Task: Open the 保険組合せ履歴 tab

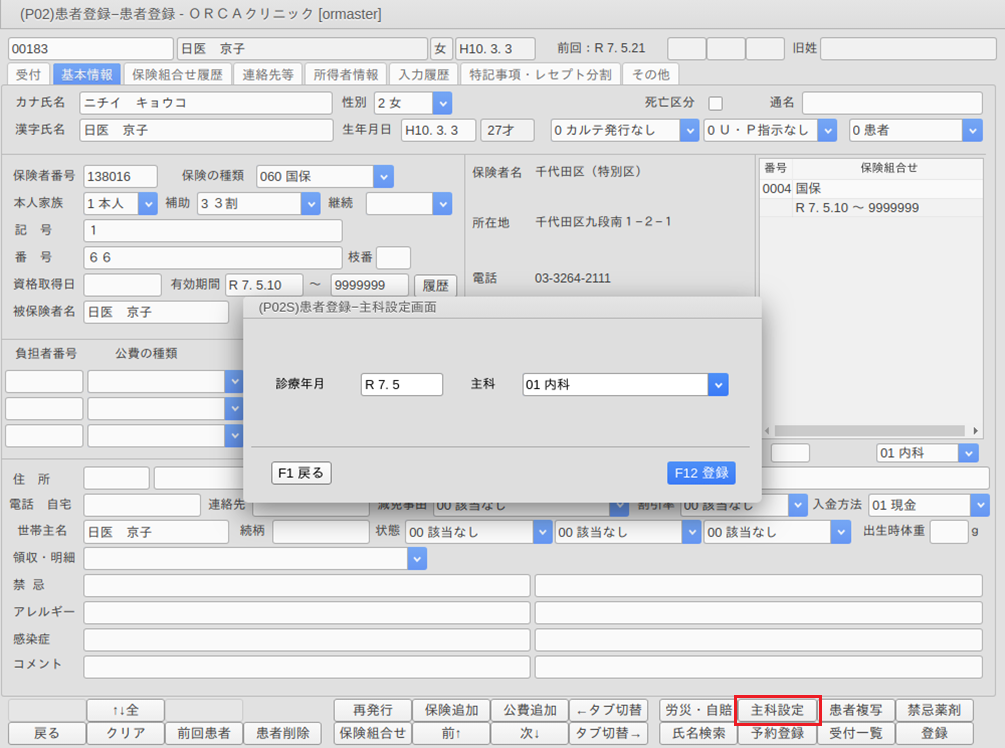Action: (x=177, y=74)
